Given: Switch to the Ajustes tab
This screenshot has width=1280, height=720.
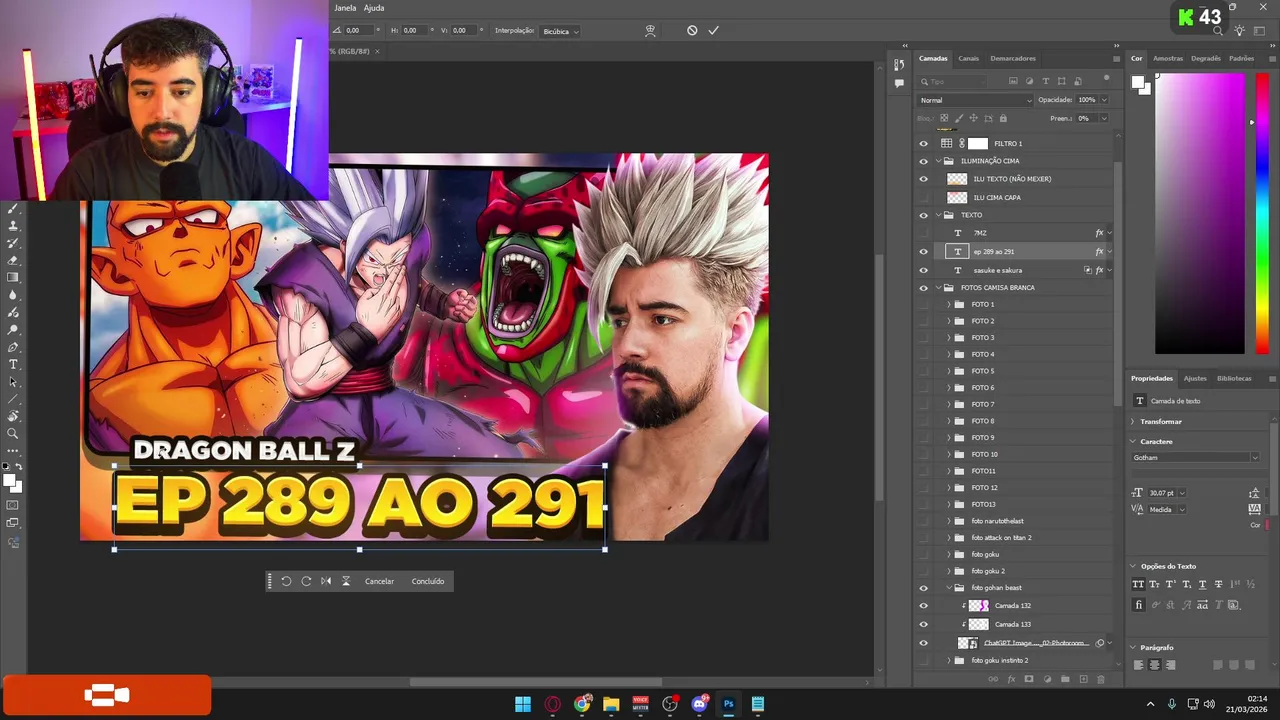Looking at the screenshot, I should (1195, 378).
